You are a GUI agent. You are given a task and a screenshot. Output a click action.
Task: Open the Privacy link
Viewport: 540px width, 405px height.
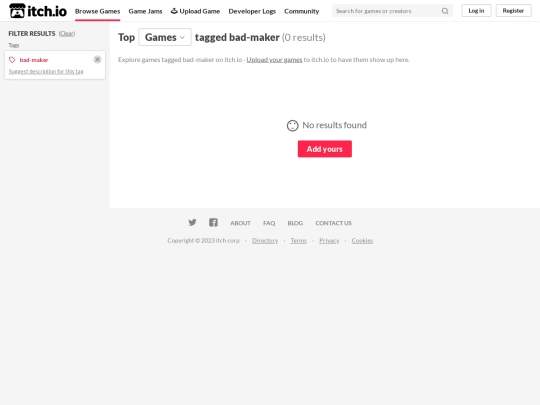[329, 240]
